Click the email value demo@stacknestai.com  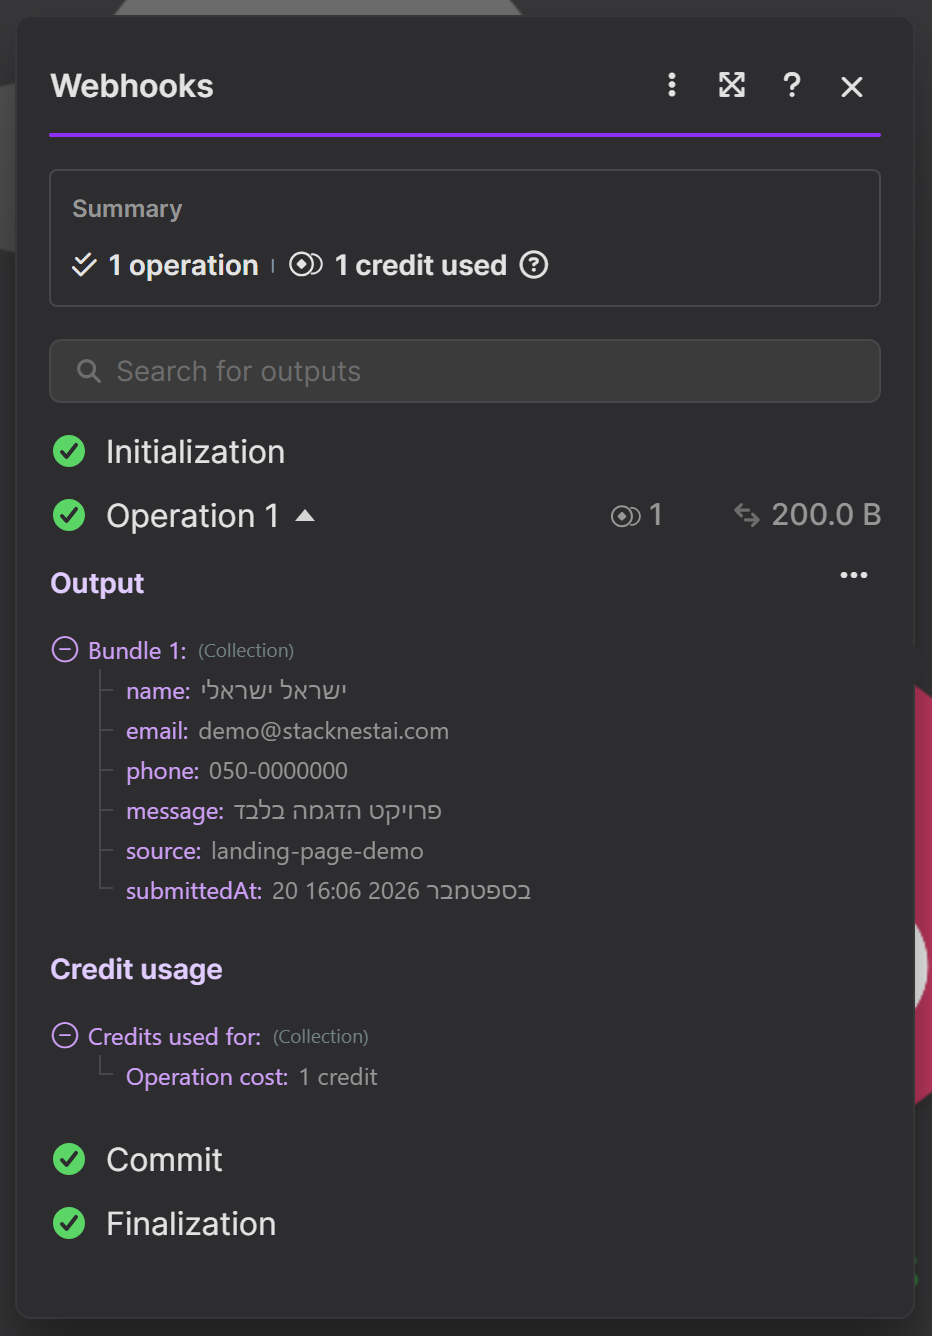[x=324, y=731]
